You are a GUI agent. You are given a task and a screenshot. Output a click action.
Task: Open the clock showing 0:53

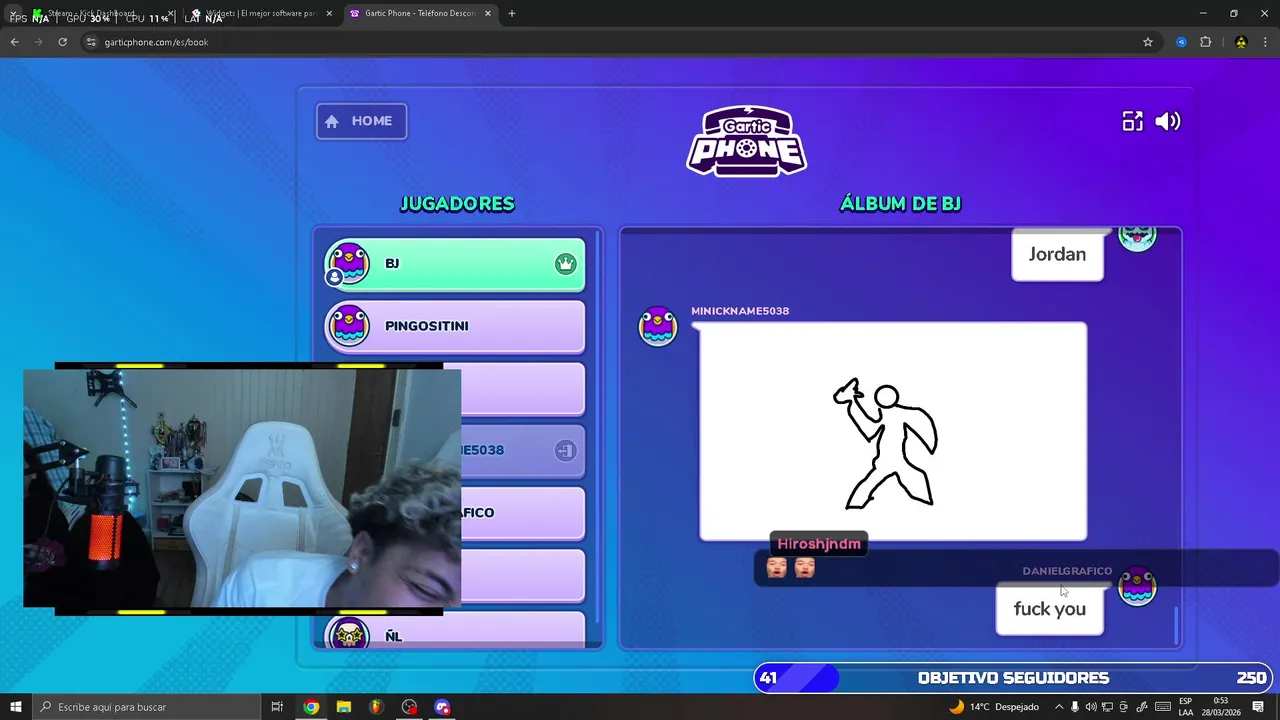(1220, 707)
